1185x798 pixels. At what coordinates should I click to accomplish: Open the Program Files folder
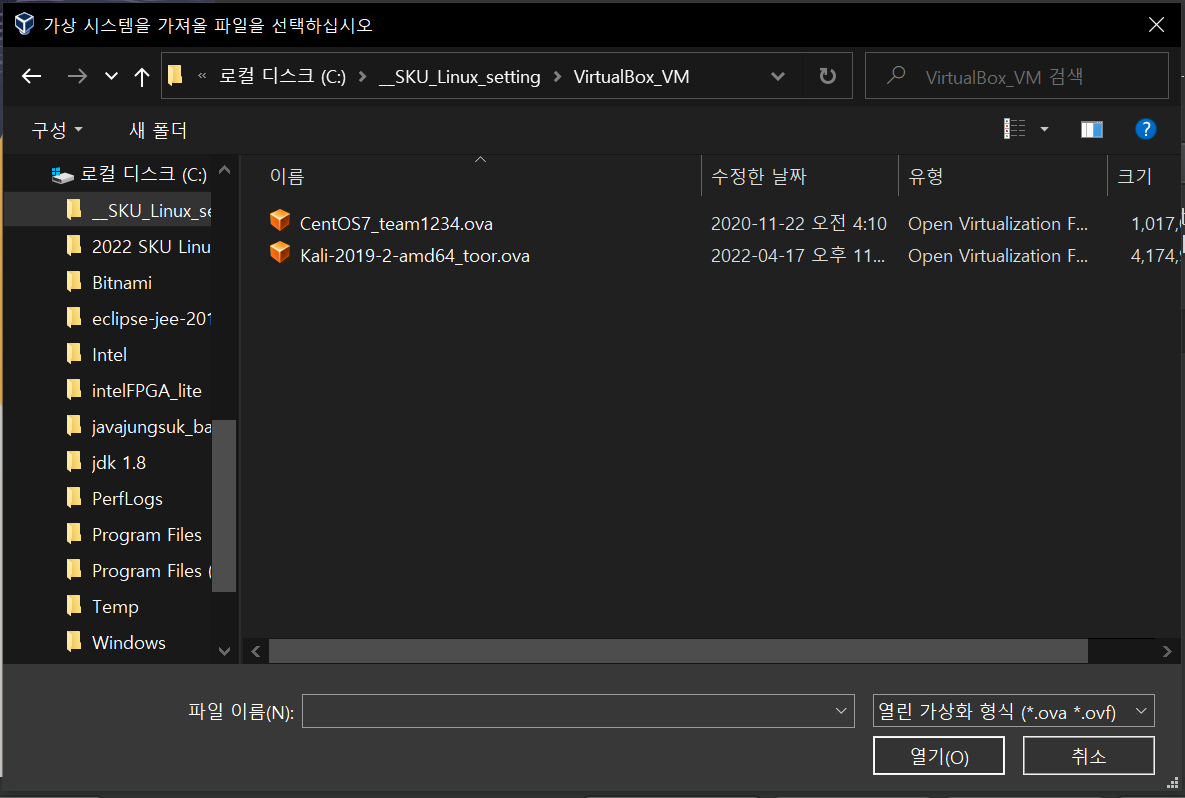[147, 535]
